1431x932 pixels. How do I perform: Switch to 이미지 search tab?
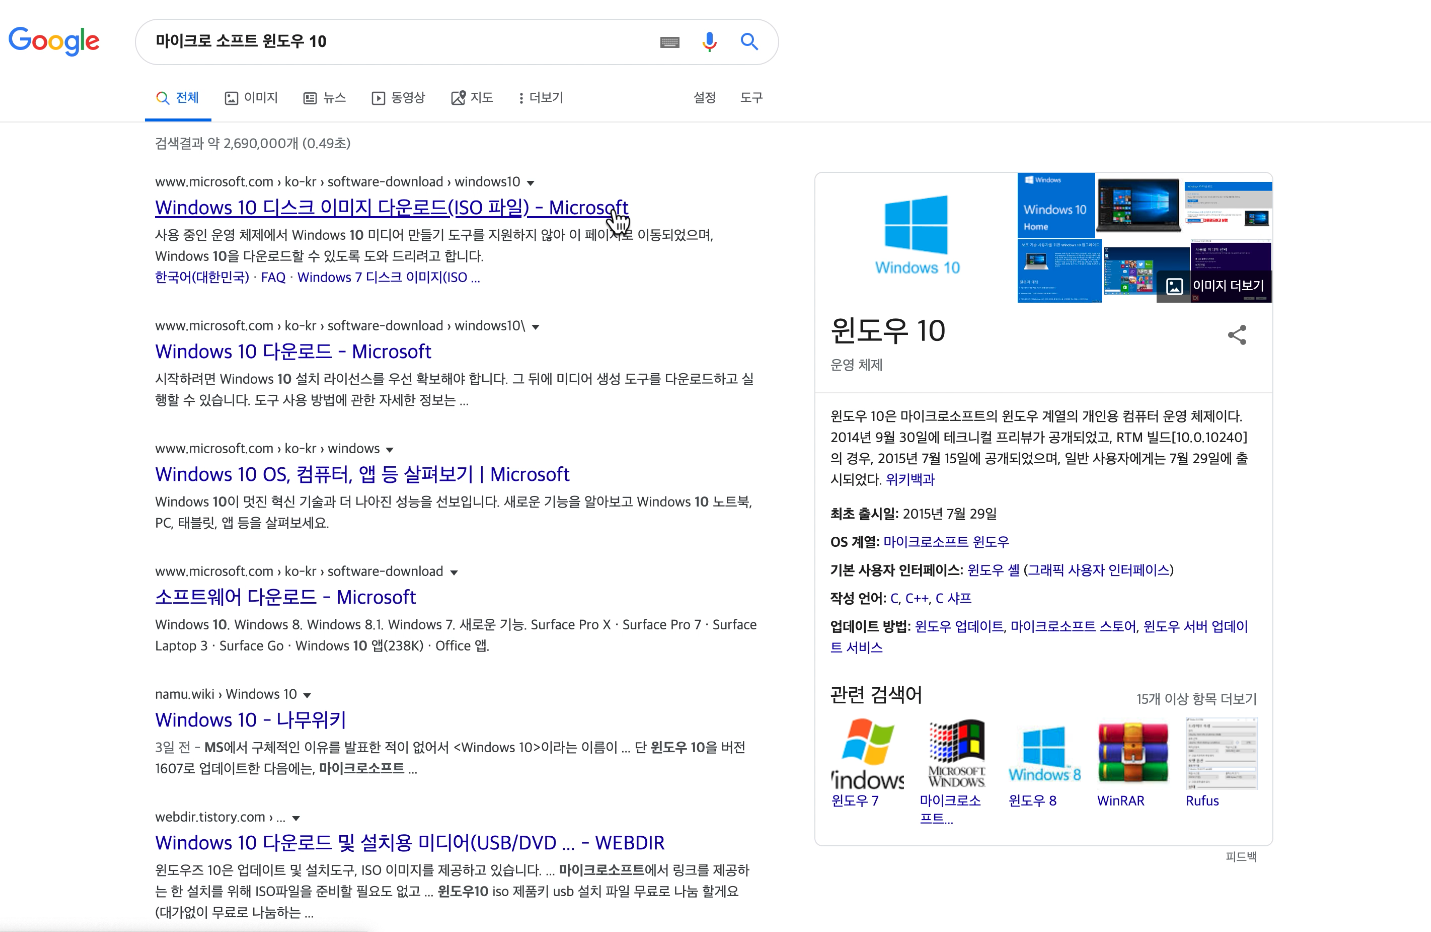click(x=251, y=98)
